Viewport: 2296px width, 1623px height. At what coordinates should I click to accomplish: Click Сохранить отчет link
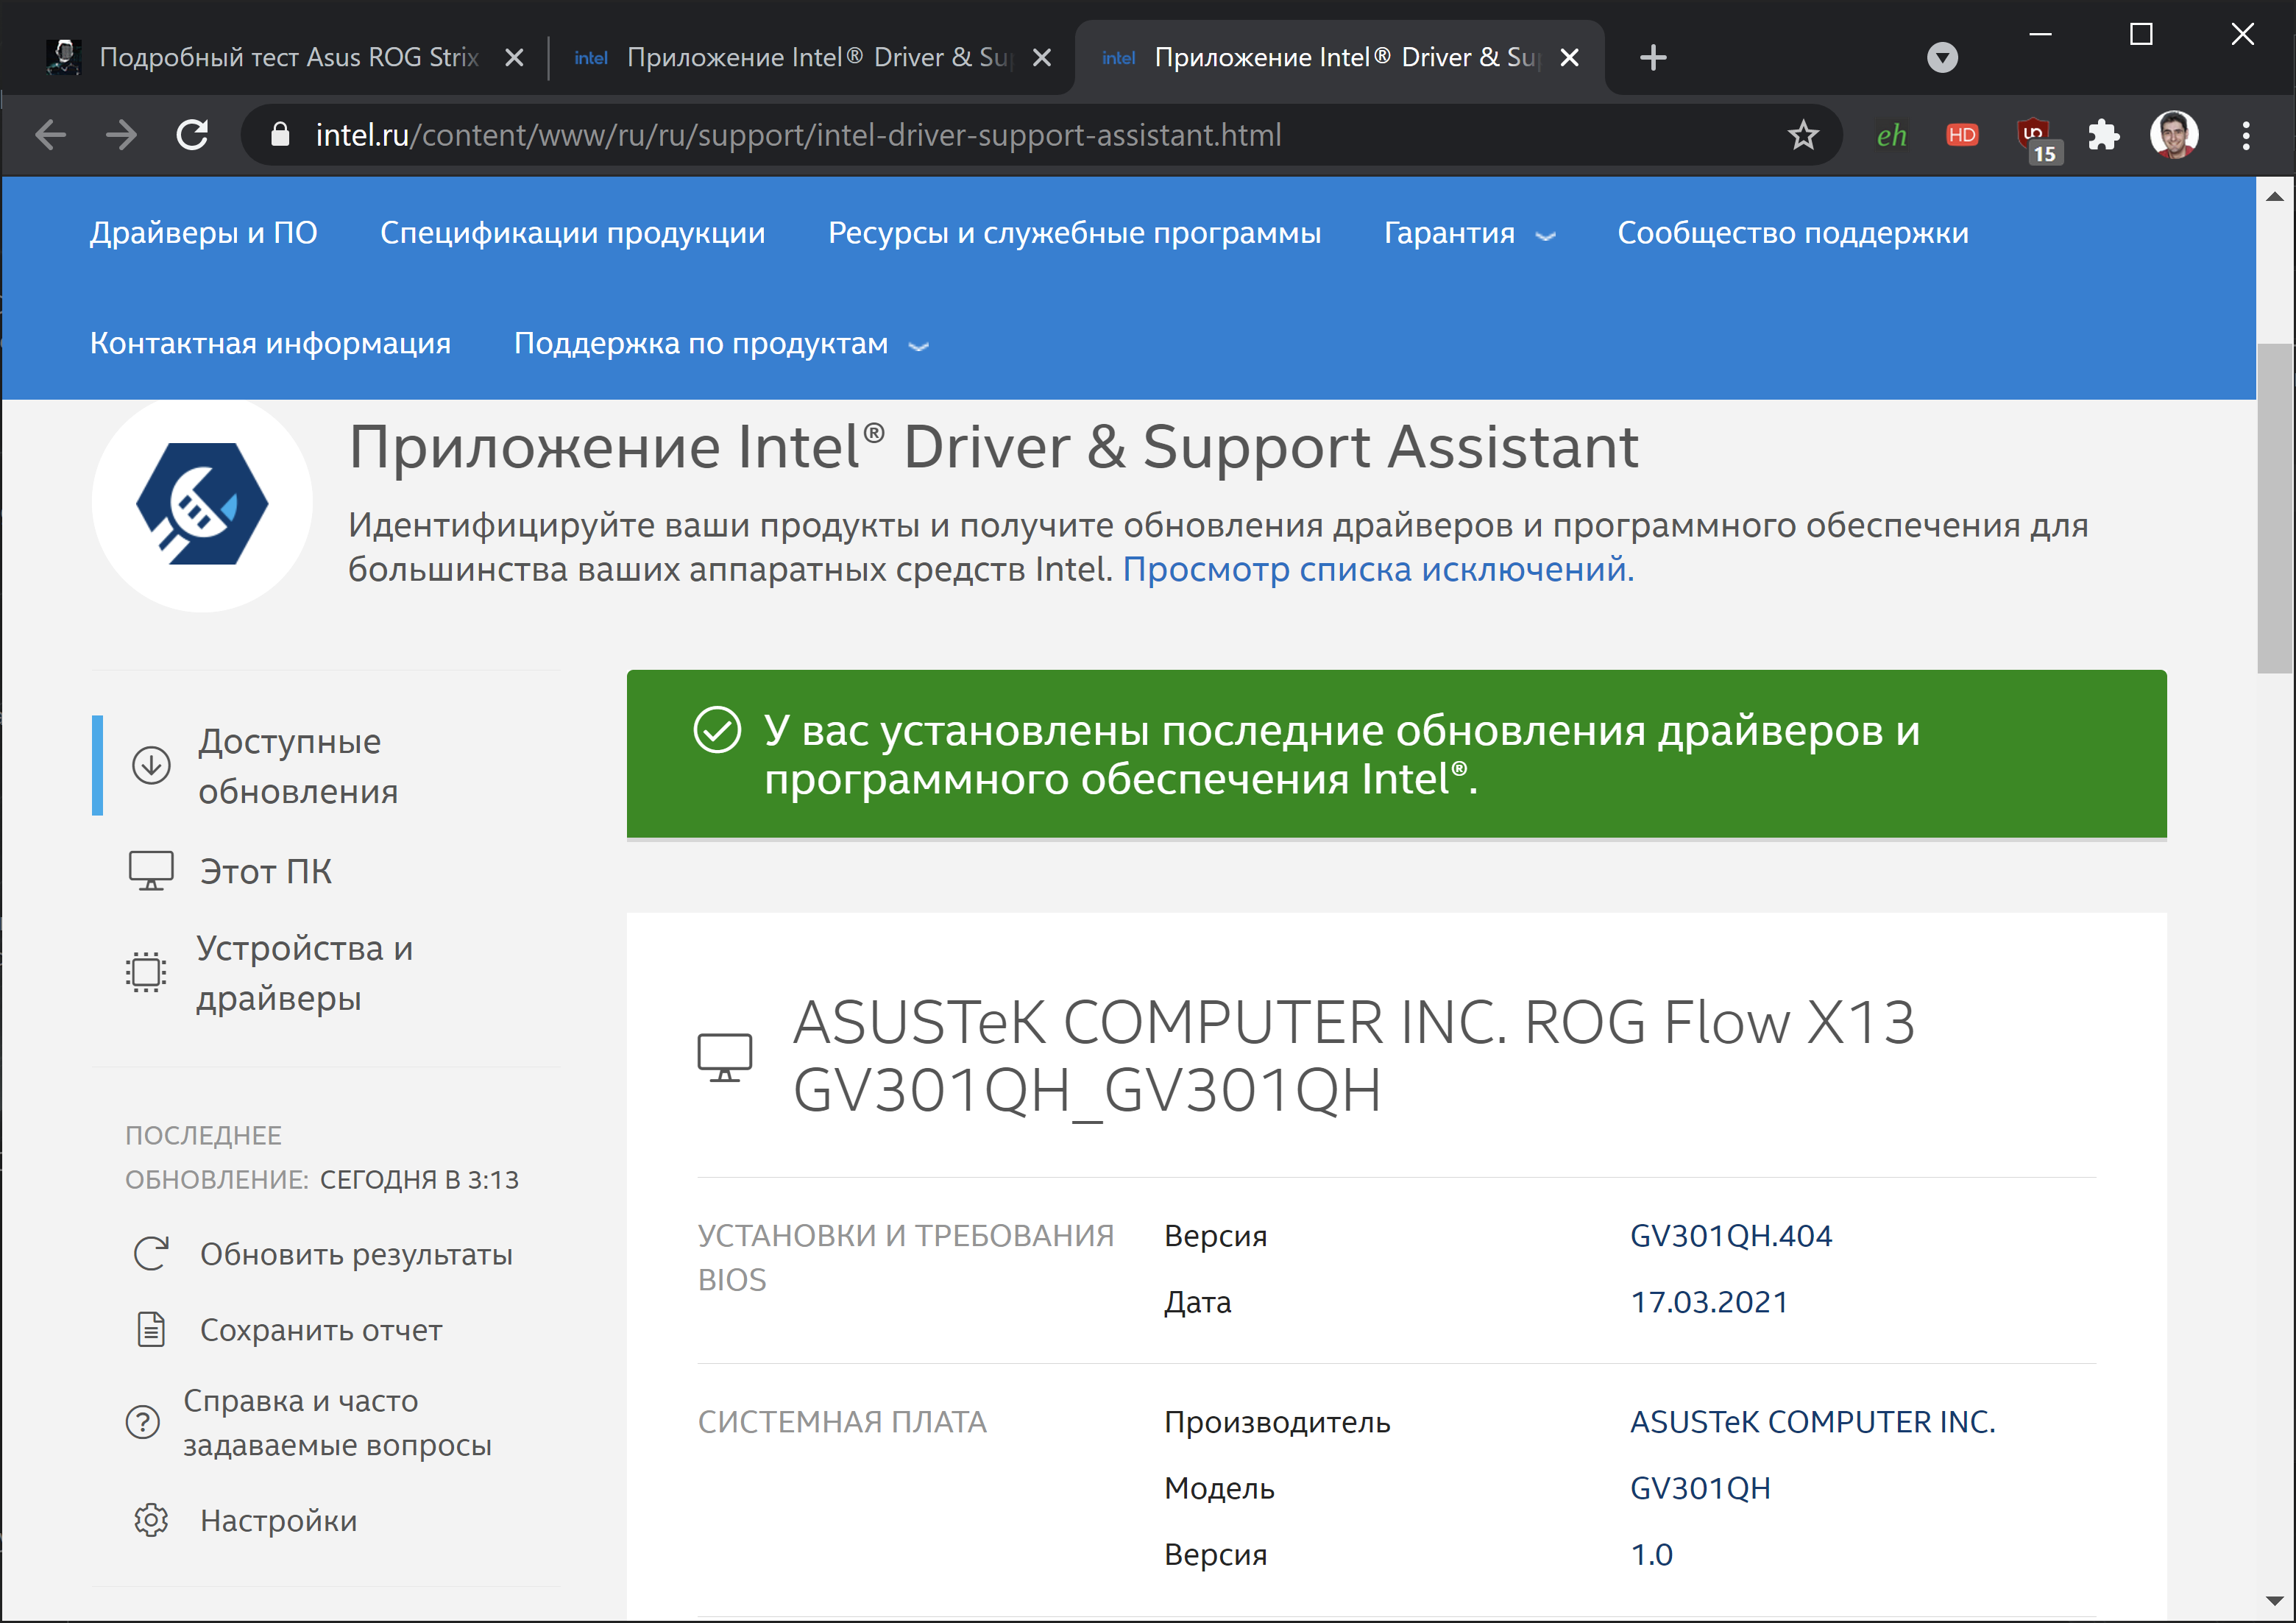pos(321,1330)
